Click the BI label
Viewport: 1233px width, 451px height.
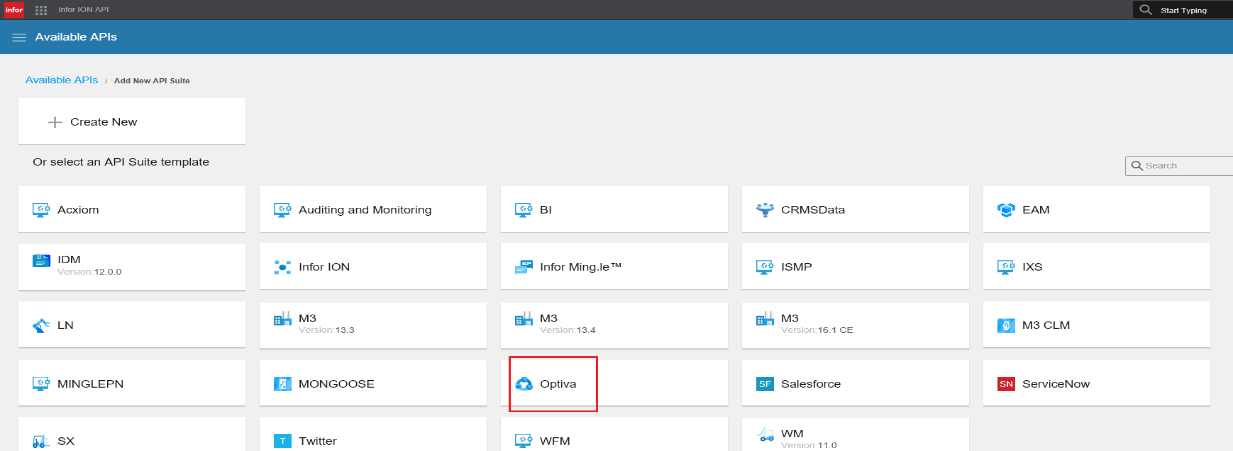coord(546,210)
